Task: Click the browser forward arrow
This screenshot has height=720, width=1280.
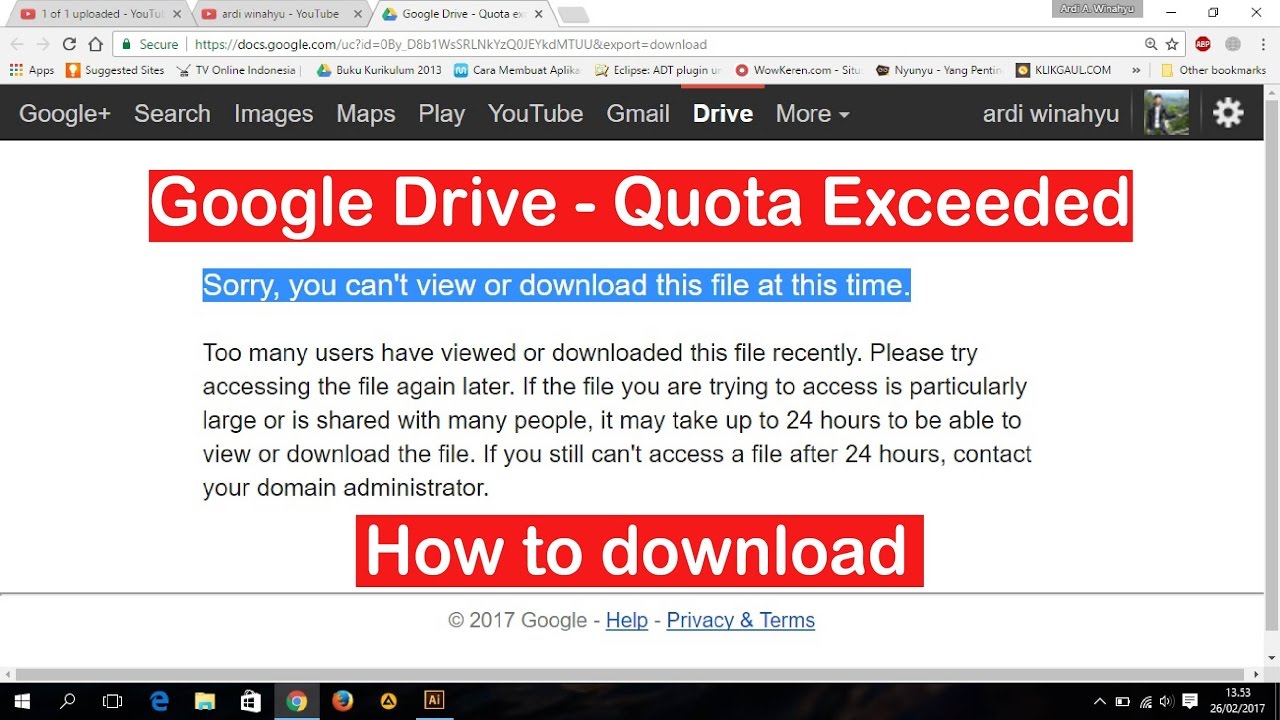Action: click(x=43, y=44)
